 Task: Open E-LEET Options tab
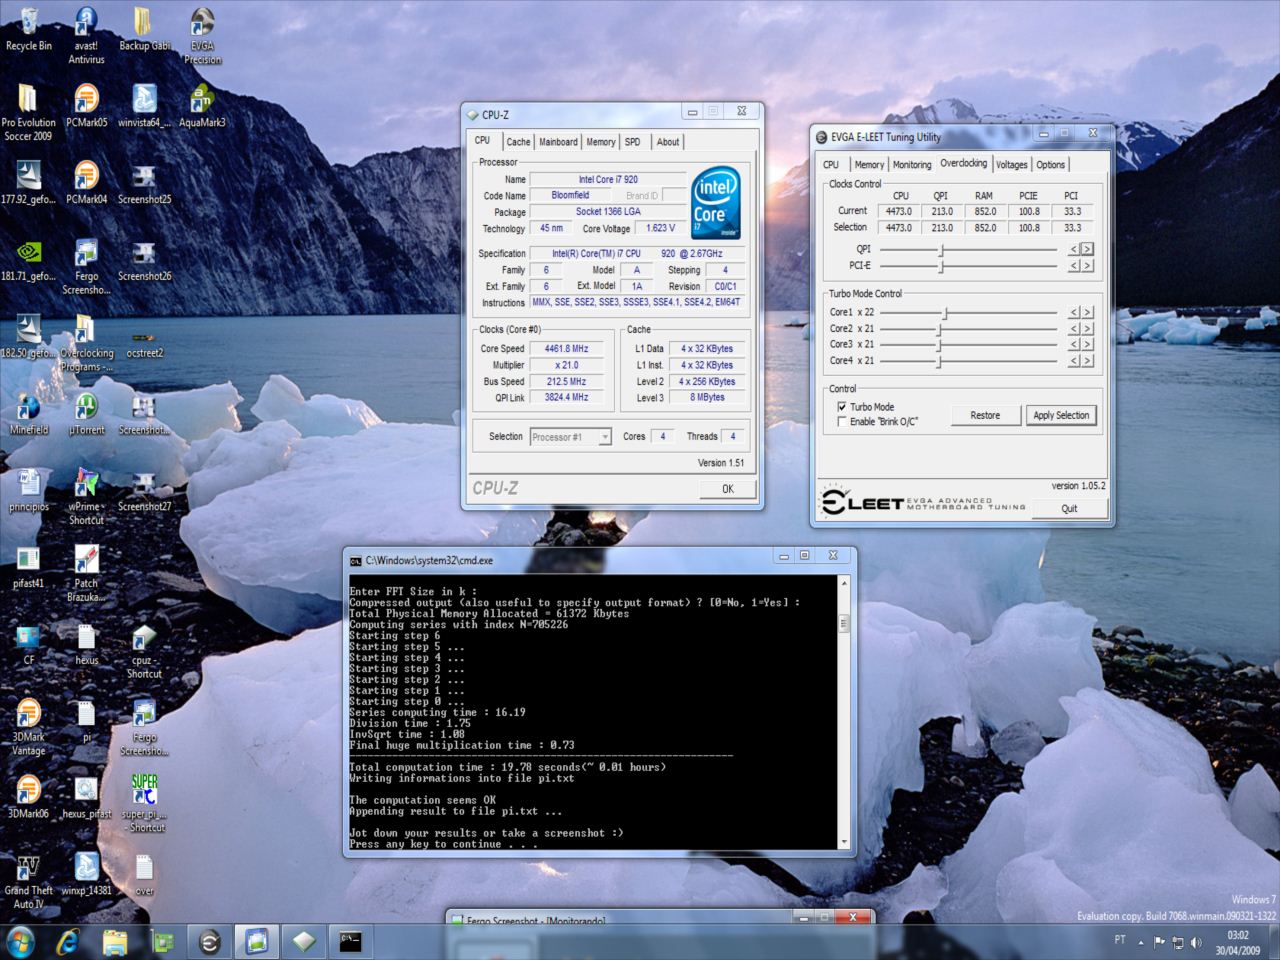pos(1050,165)
